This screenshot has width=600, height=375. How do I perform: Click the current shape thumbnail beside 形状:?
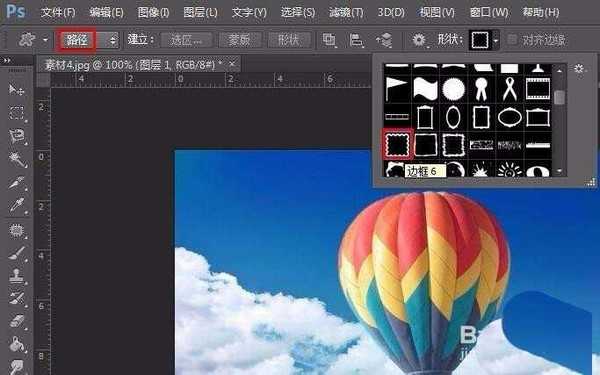(x=480, y=40)
